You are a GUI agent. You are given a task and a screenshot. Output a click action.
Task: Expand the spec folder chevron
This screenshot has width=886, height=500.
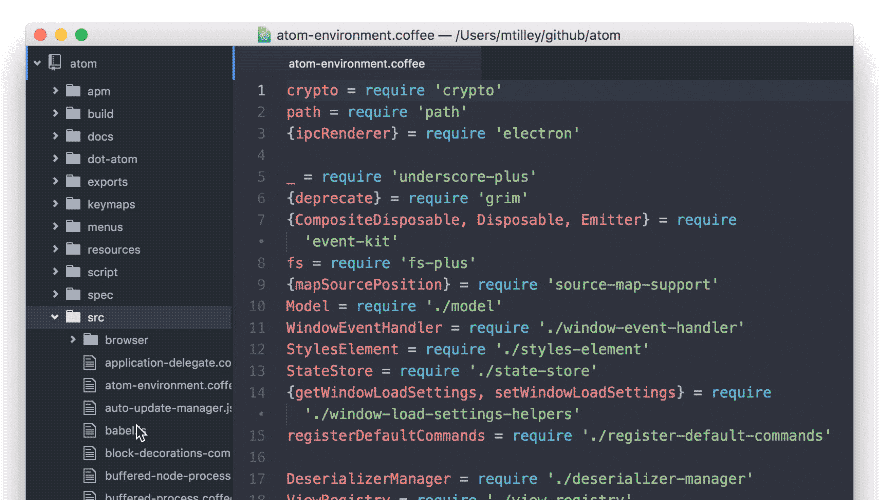click(x=56, y=295)
